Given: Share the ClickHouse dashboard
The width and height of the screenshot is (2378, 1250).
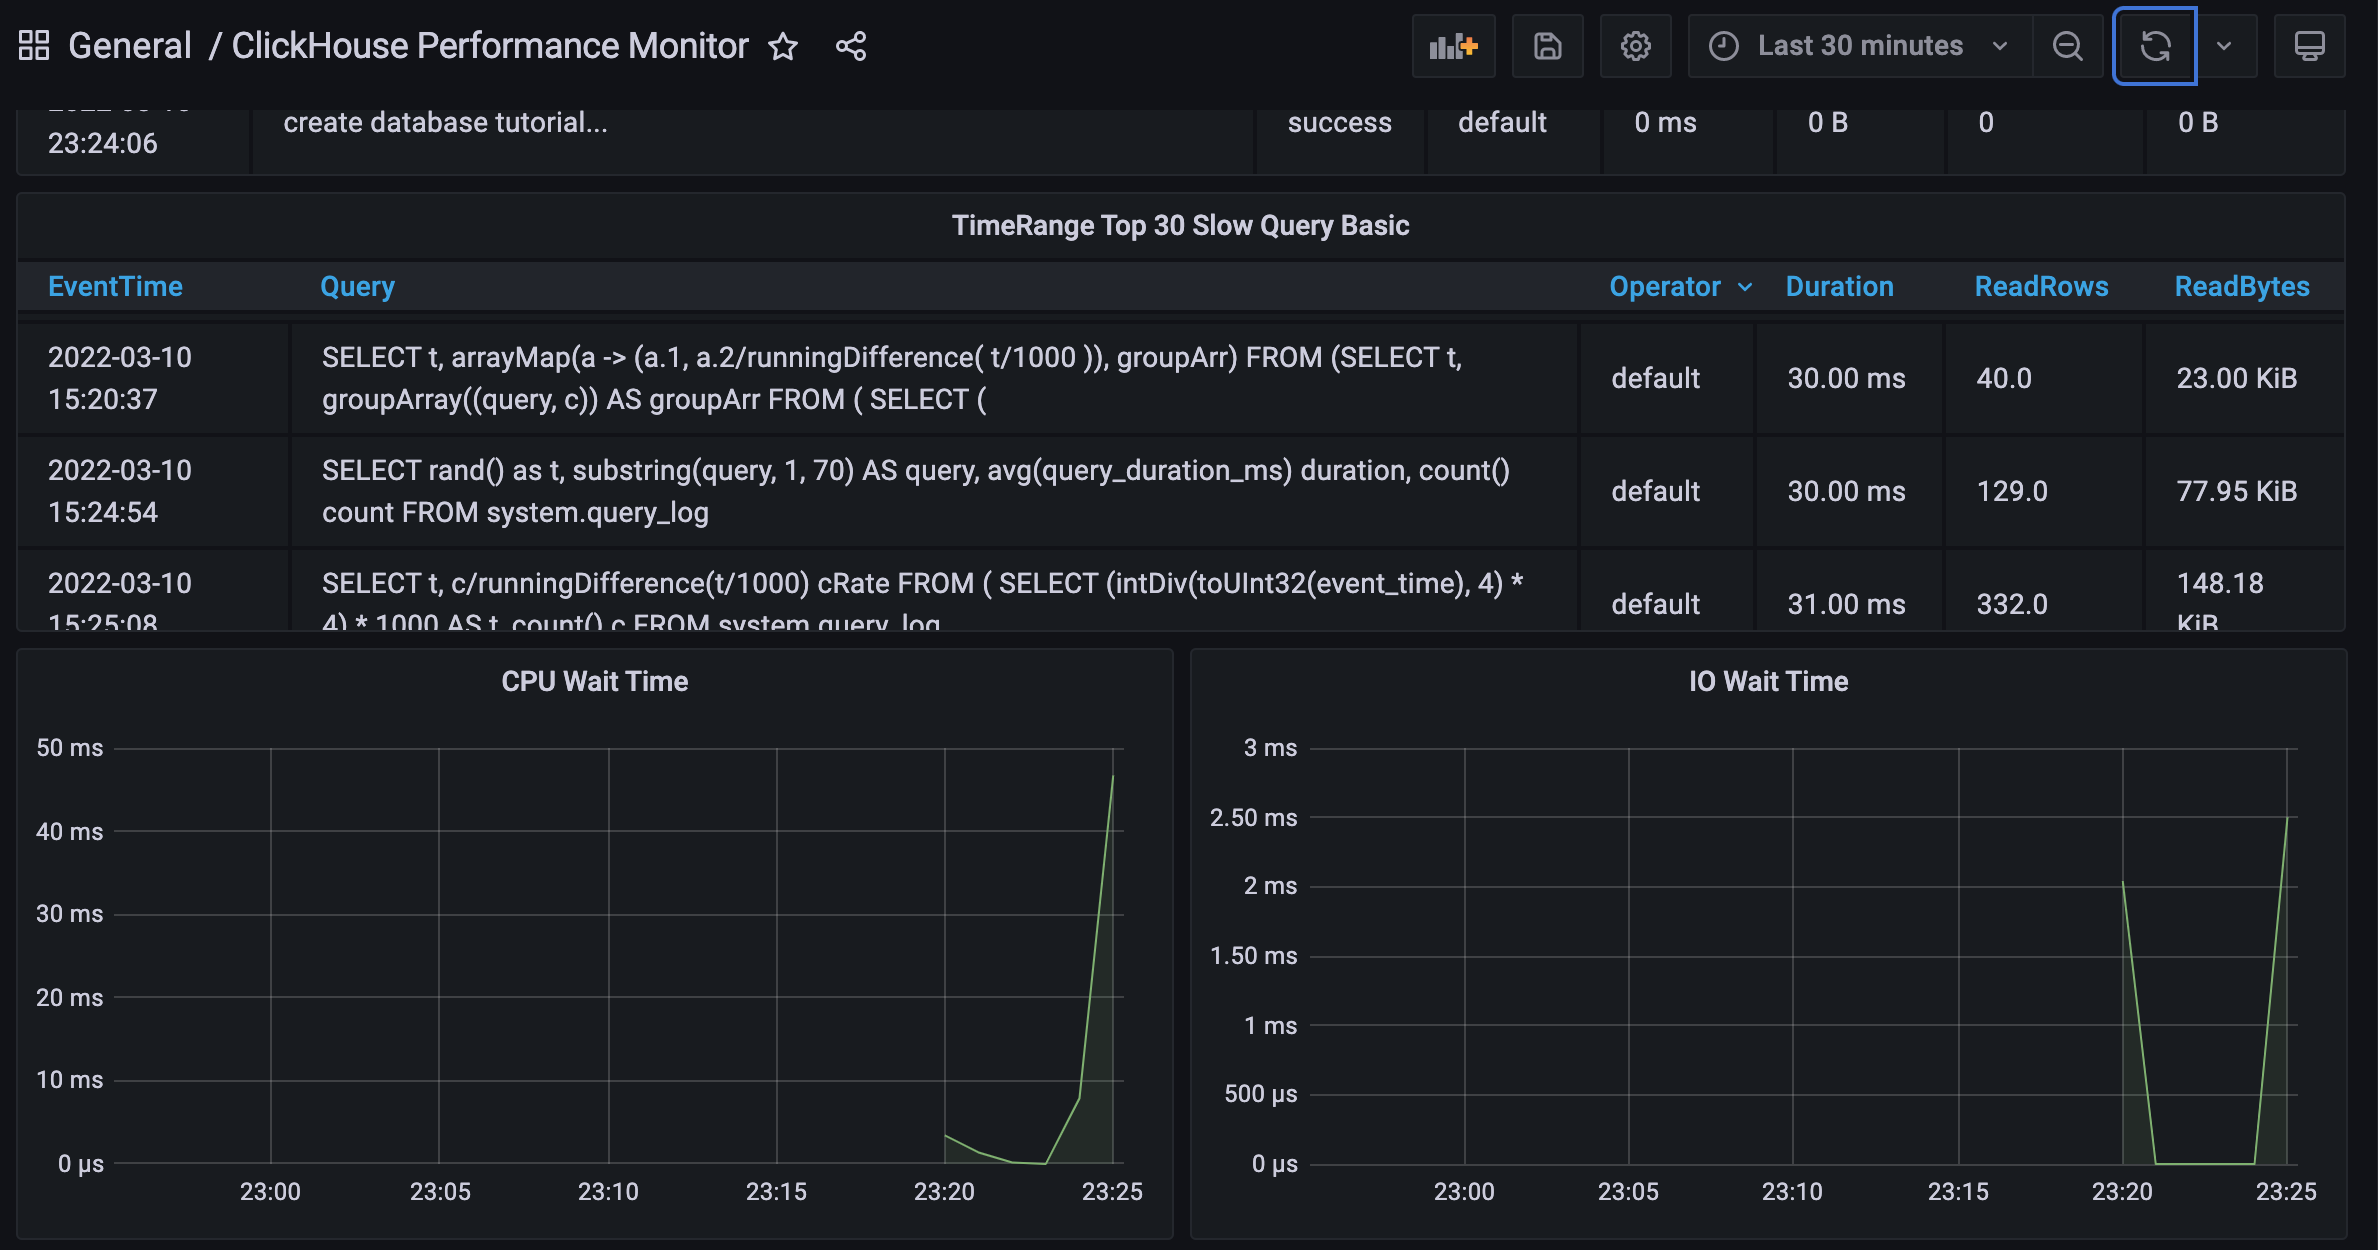Looking at the screenshot, I should click(x=851, y=45).
